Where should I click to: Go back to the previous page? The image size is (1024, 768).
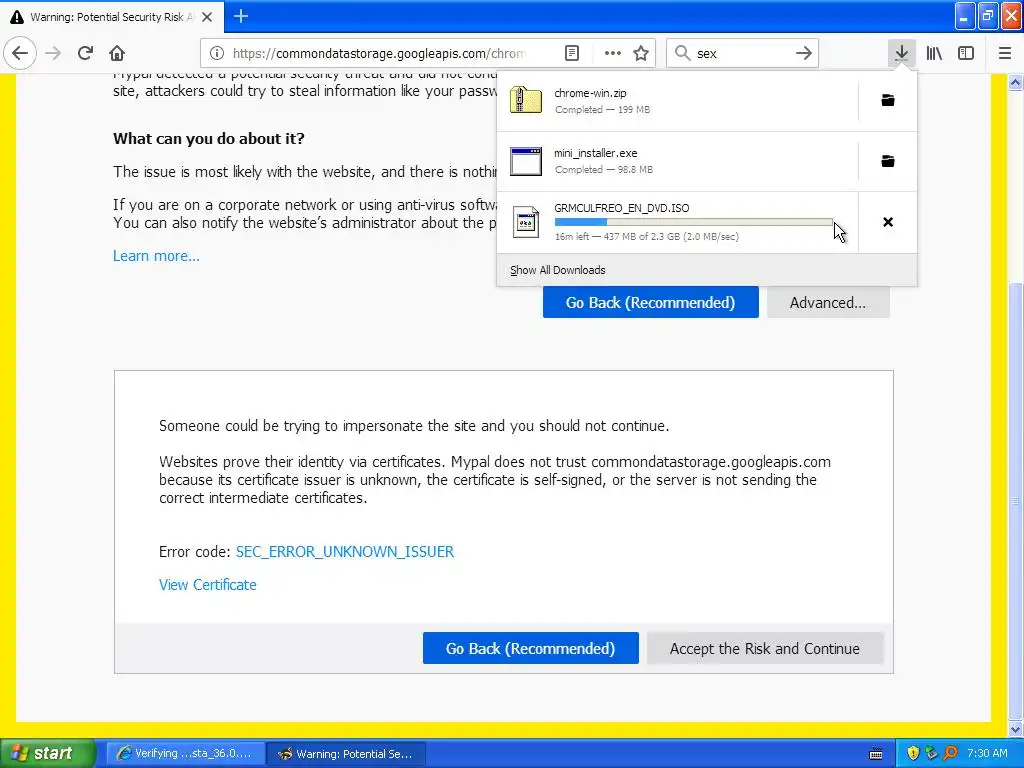point(20,53)
